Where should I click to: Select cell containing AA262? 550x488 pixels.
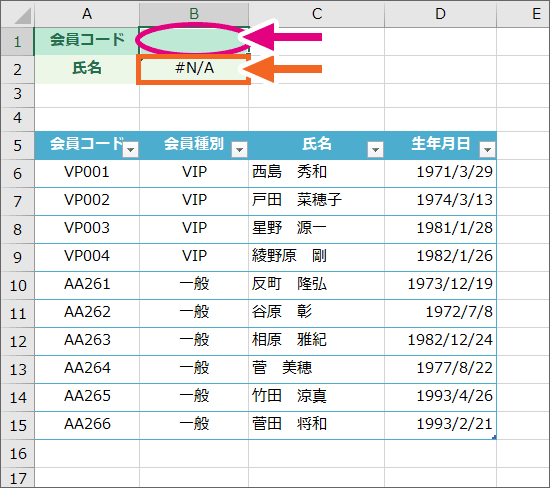(87, 313)
